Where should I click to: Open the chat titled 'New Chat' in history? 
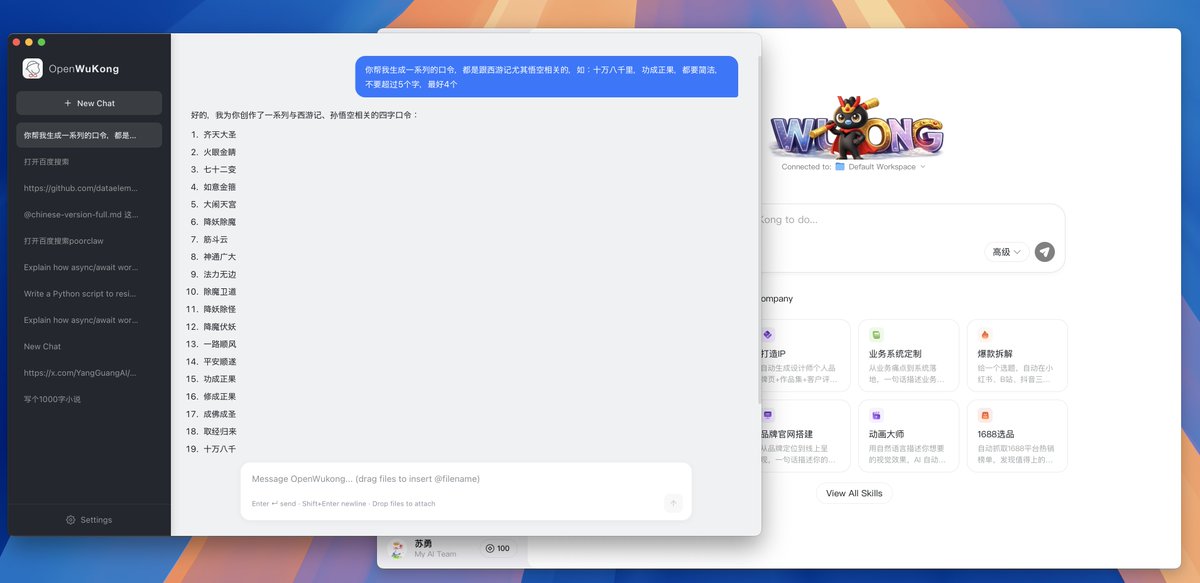tap(89, 347)
